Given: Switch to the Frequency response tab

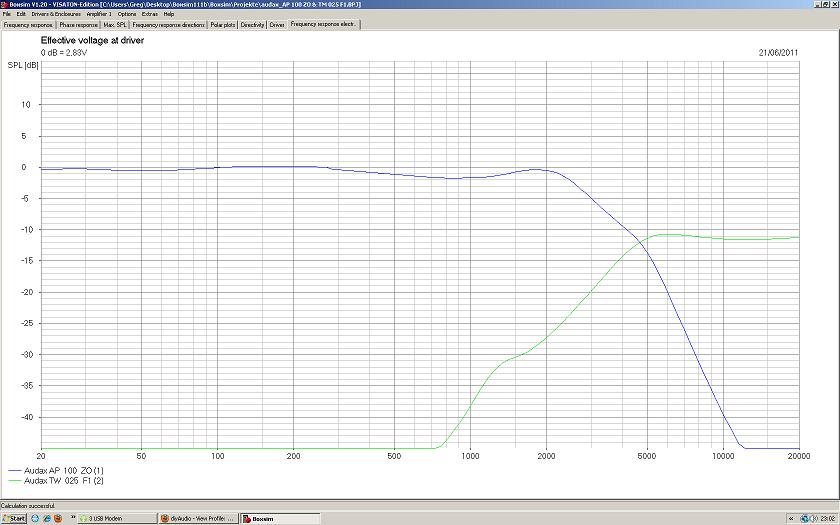Looking at the screenshot, I should pos(28,25).
